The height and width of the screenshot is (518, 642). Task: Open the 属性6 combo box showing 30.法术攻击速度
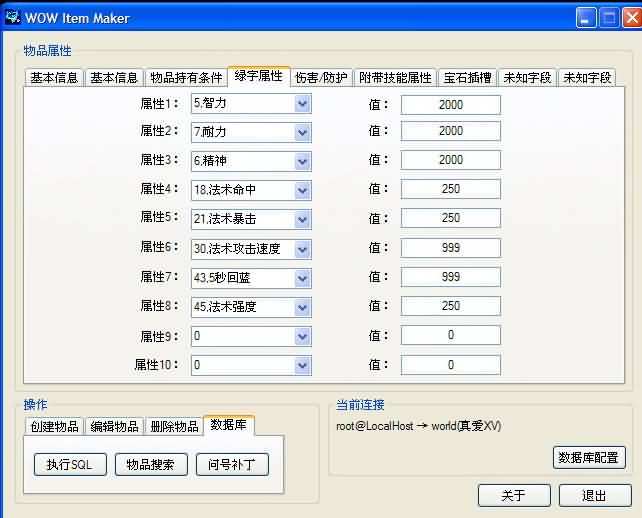click(303, 249)
